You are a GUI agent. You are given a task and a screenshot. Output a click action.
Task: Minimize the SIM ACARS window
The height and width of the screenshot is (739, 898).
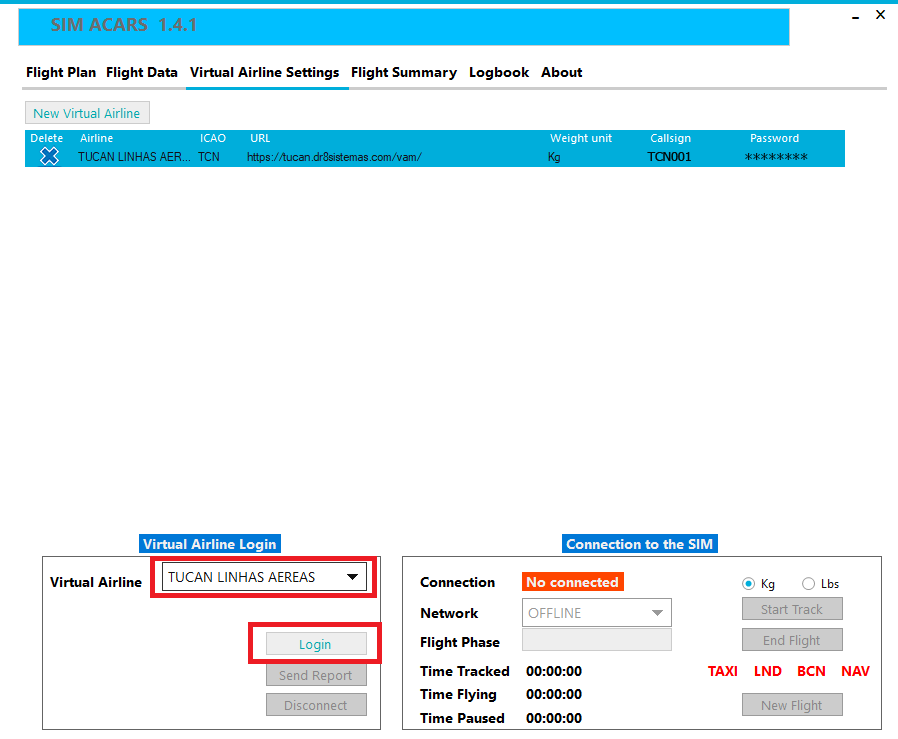click(856, 17)
